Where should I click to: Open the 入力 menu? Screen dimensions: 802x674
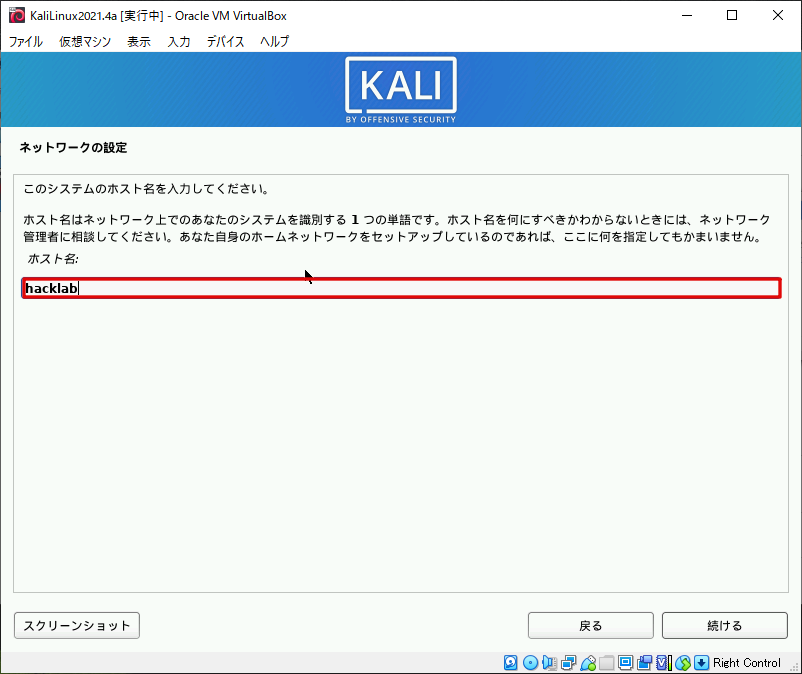point(179,41)
